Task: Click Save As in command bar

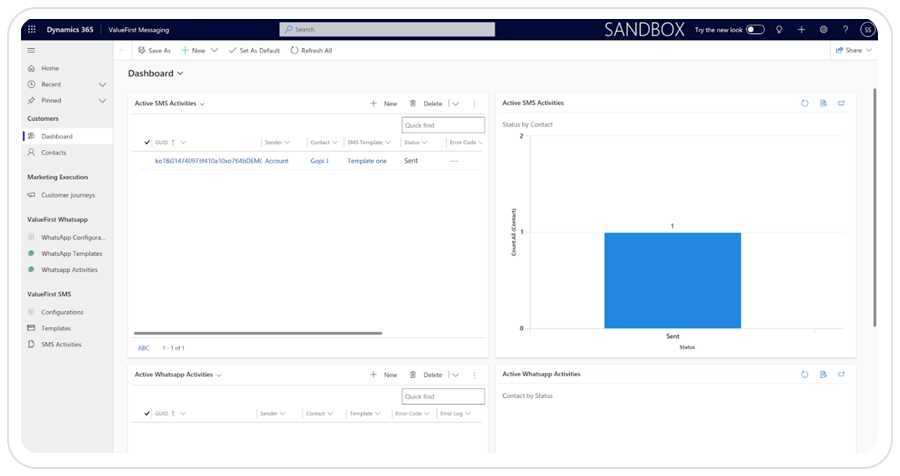Action: [154, 51]
